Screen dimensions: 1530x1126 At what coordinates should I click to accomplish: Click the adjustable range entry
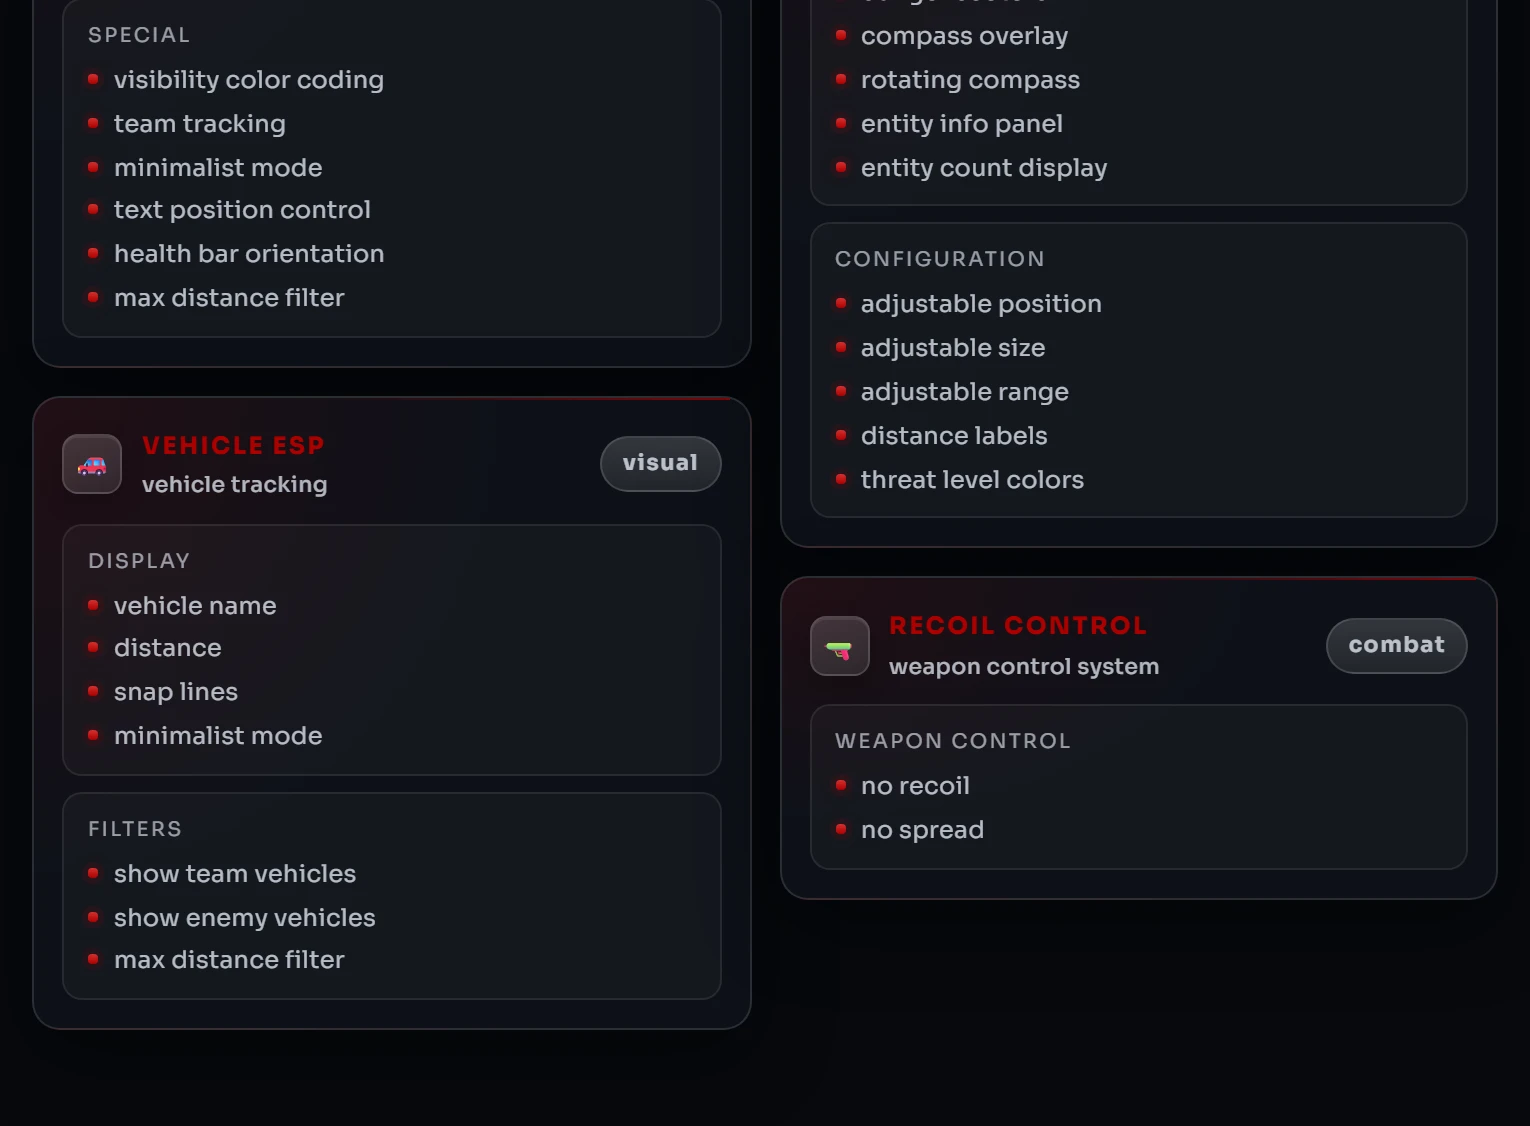pyautogui.click(x=965, y=392)
